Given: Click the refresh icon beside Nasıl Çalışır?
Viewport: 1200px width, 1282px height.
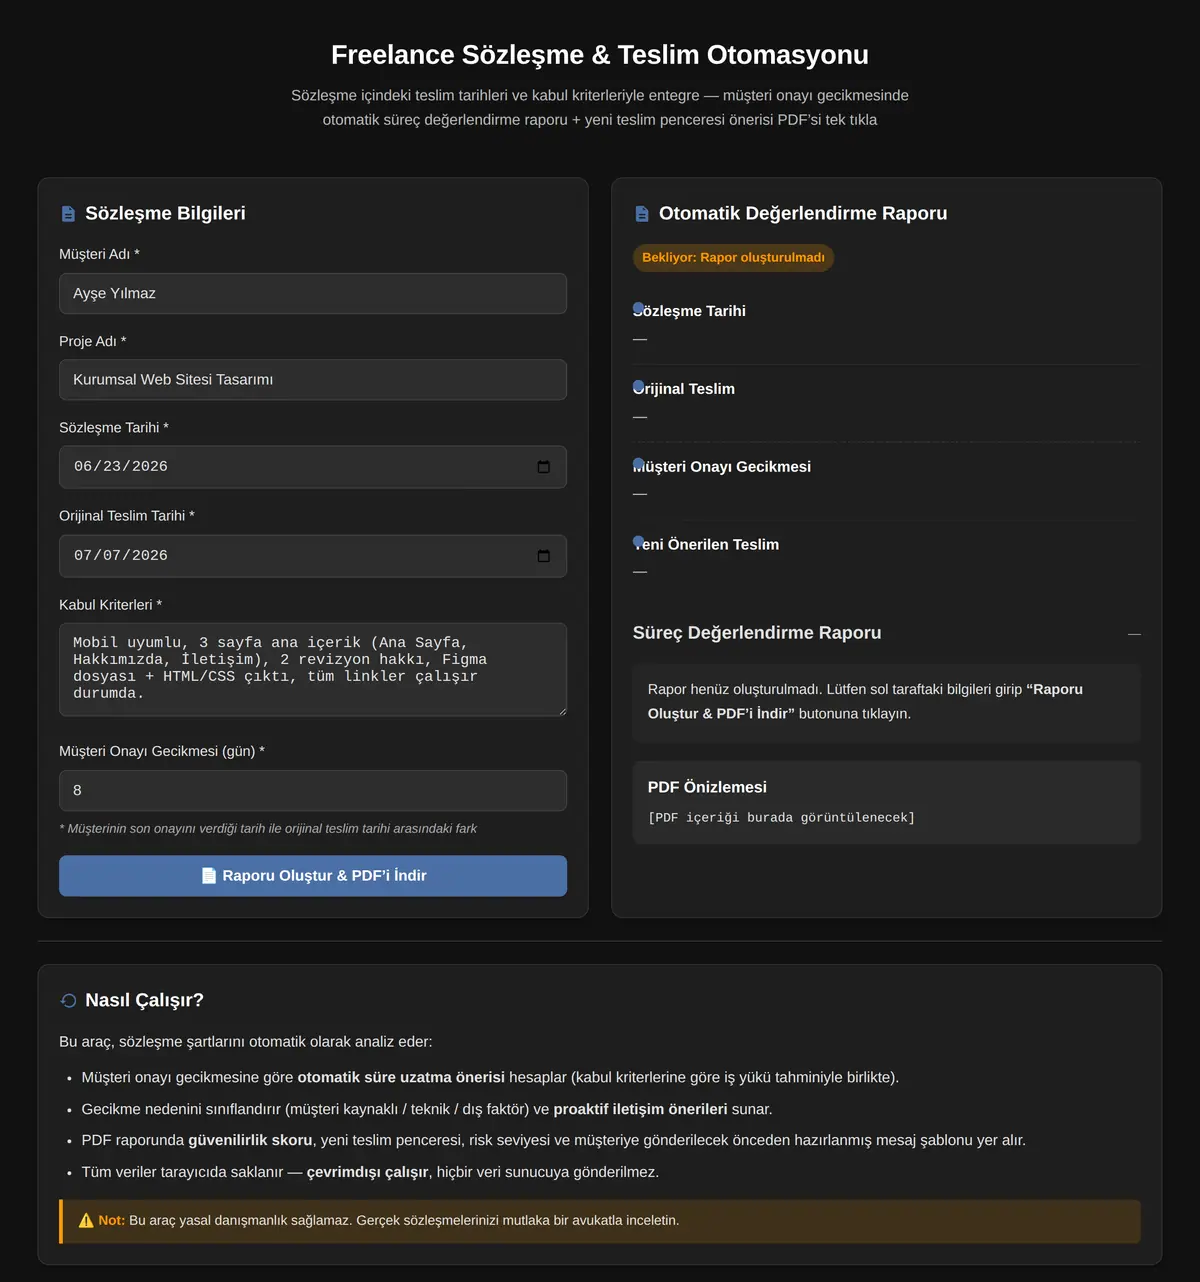Looking at the screenshot, I should tap(68, 1001).
